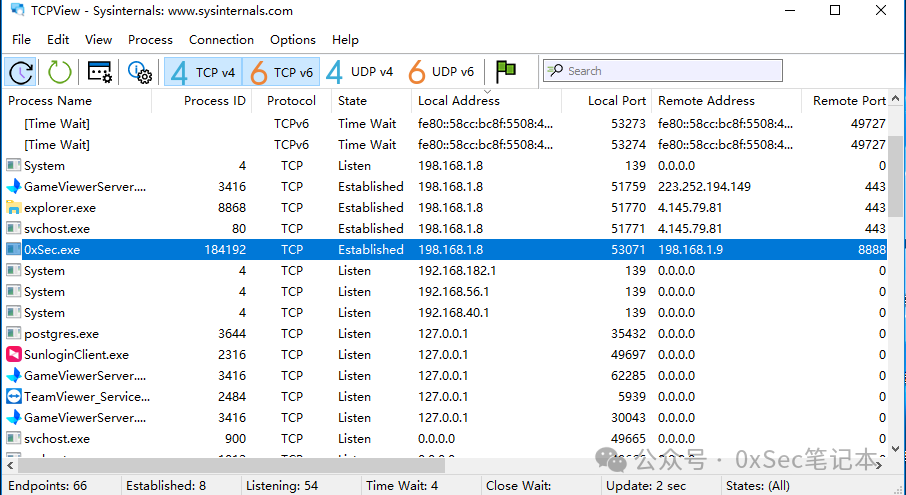Click the green refresh icon
The image size is (906, 495).
point(59,72)
